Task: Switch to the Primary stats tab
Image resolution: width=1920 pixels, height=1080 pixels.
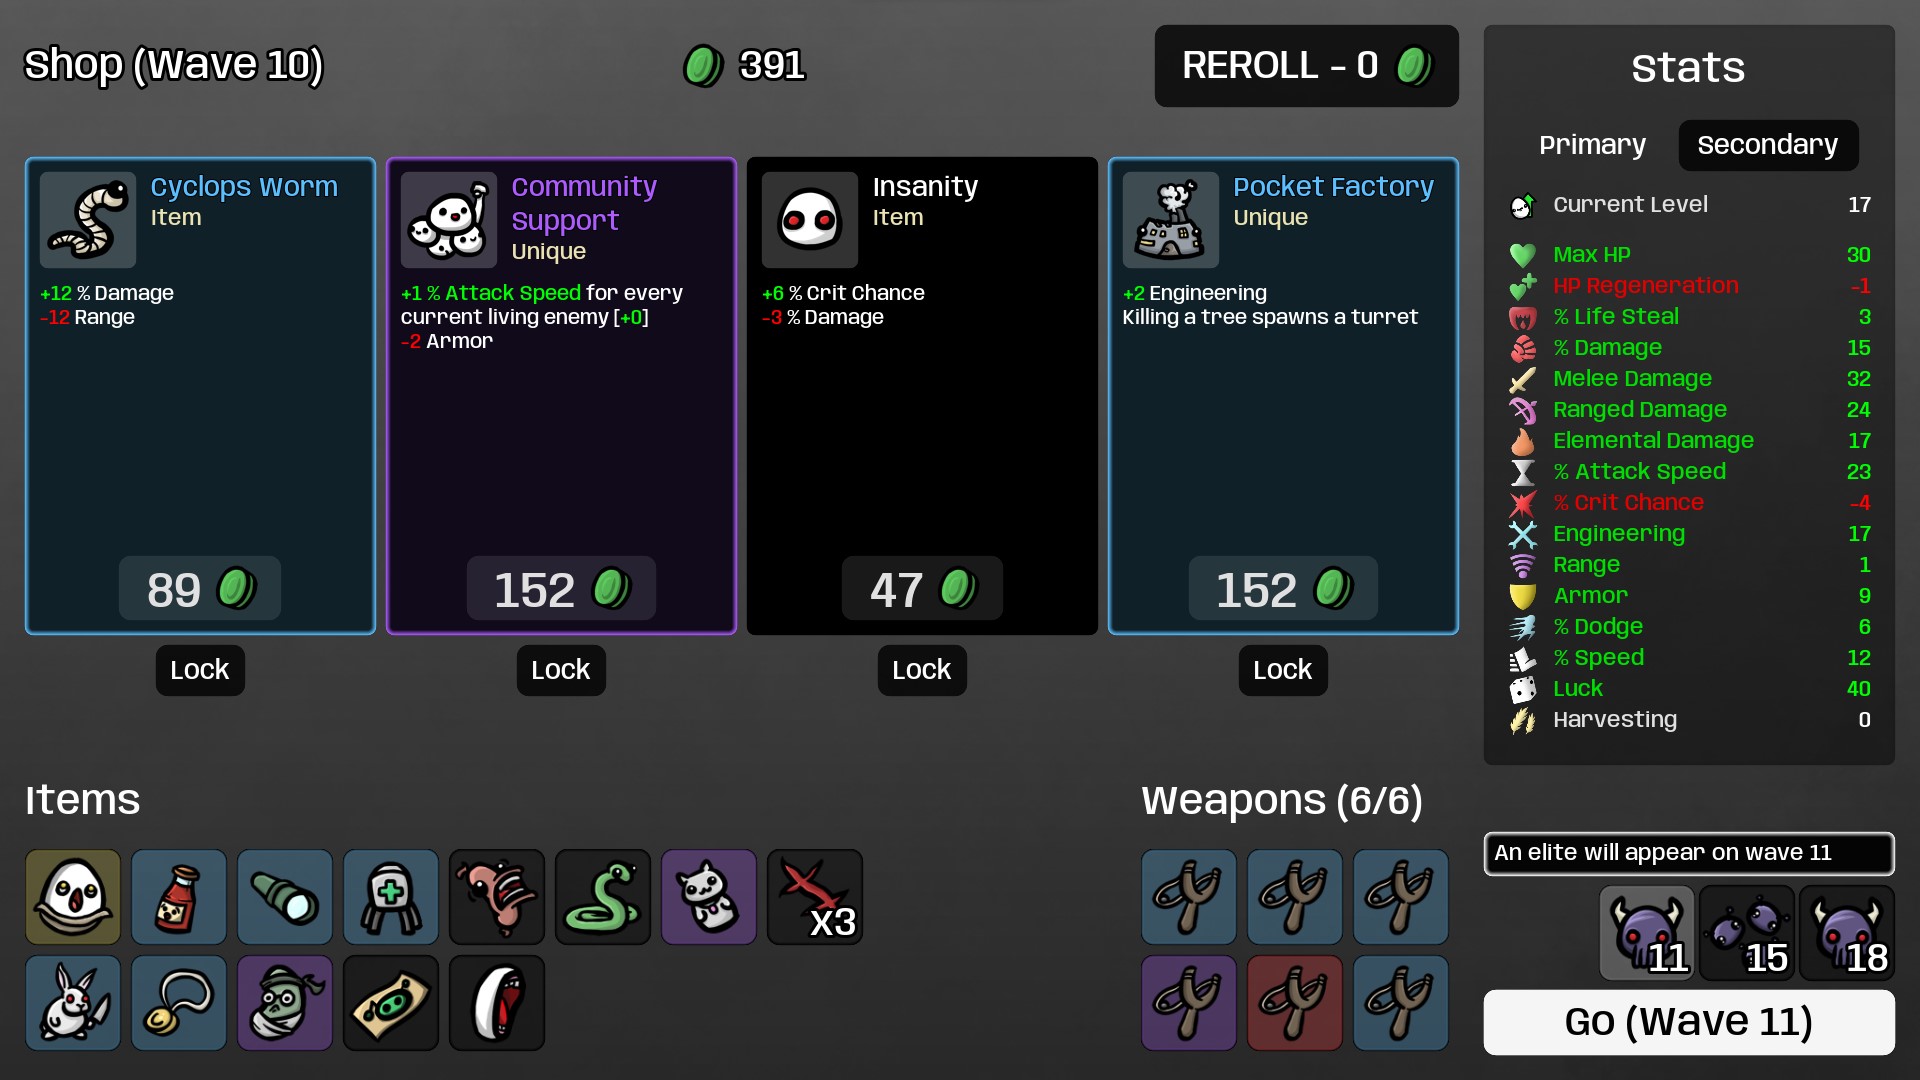Action: pos(1592,145)
